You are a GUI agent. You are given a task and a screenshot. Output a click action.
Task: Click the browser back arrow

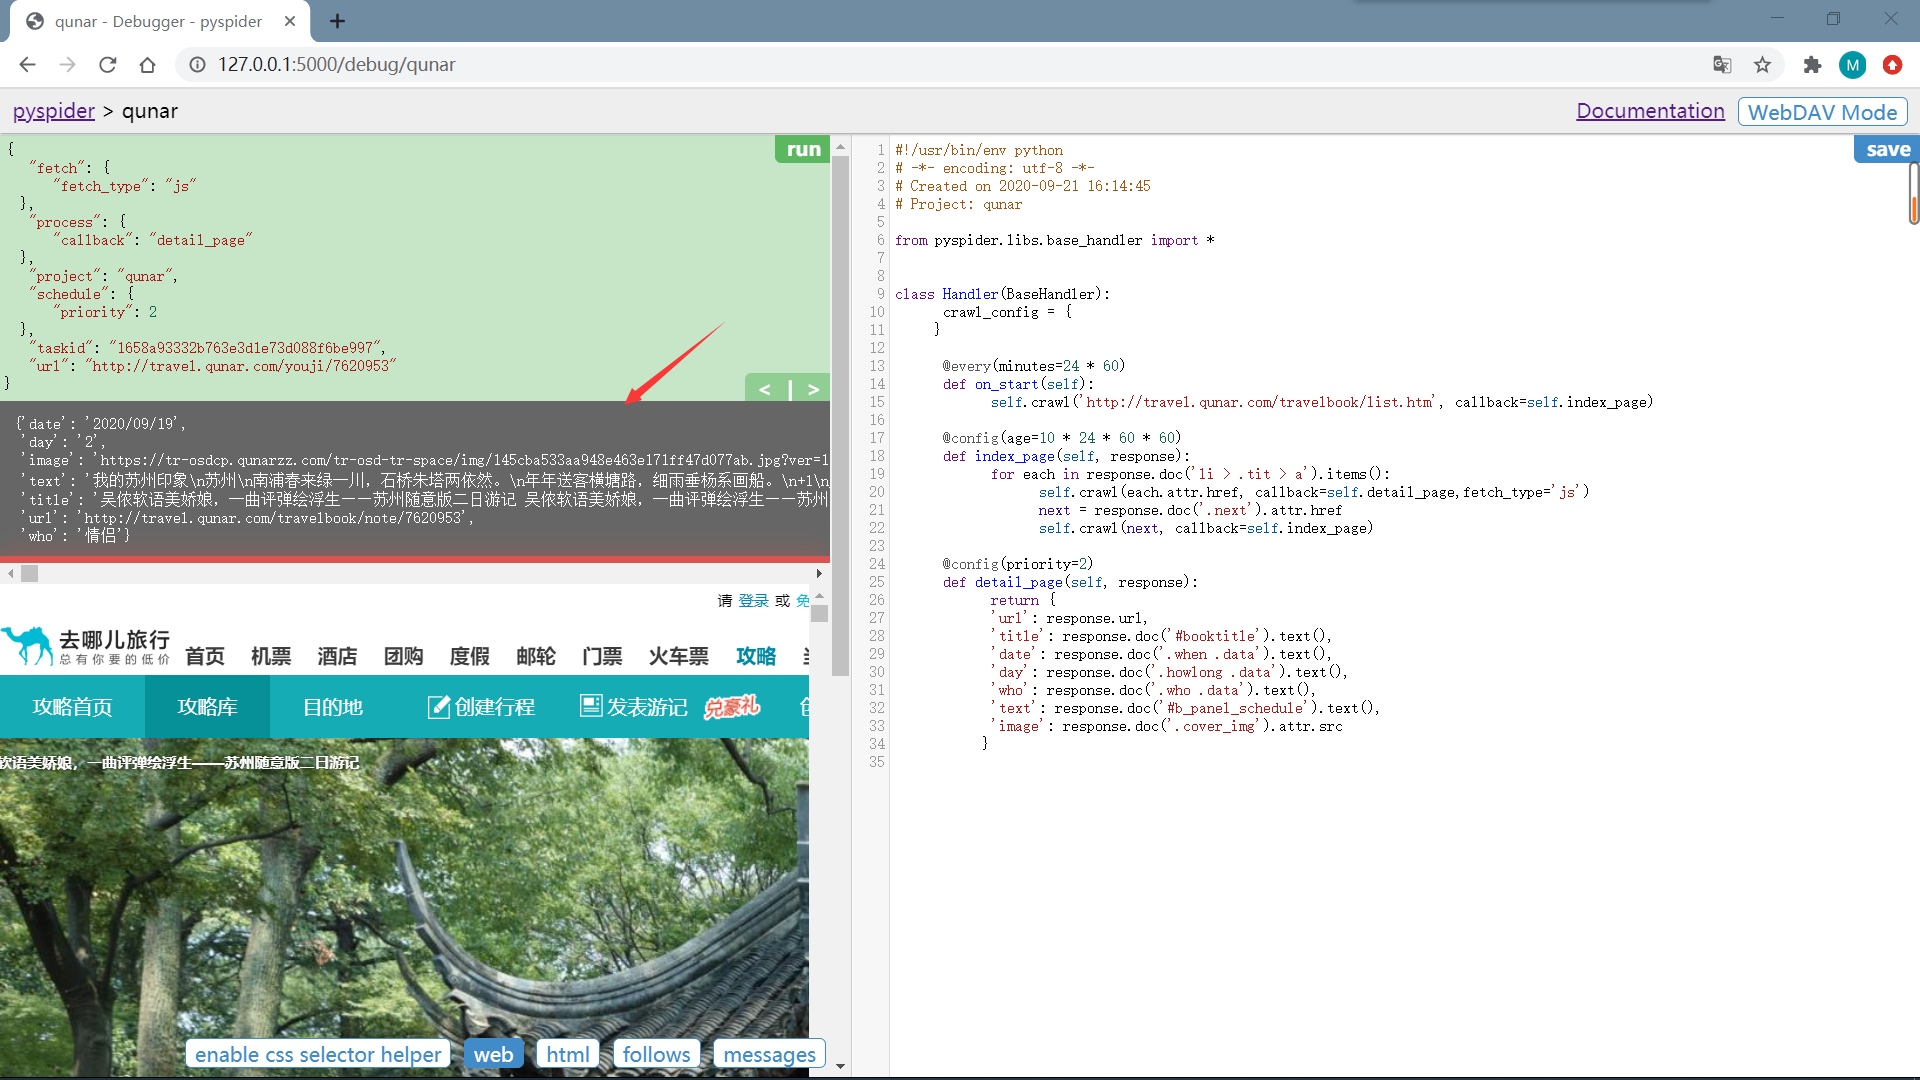click(27, 65)
